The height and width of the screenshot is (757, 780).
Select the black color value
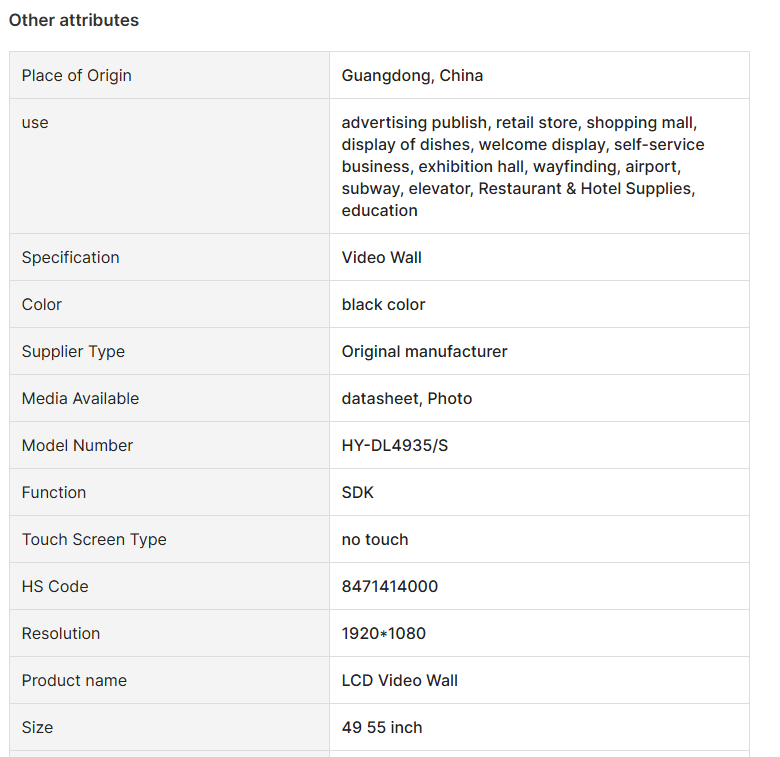click(x=384, y=304)
